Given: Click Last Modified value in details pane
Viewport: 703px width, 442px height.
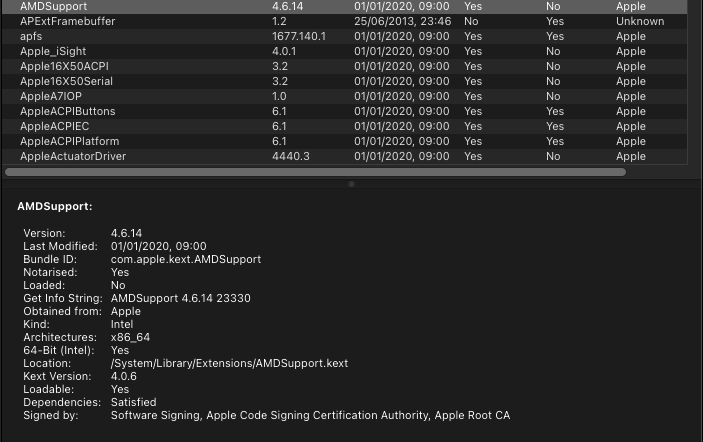Looking at the screenshot, I should click(158, 247).
